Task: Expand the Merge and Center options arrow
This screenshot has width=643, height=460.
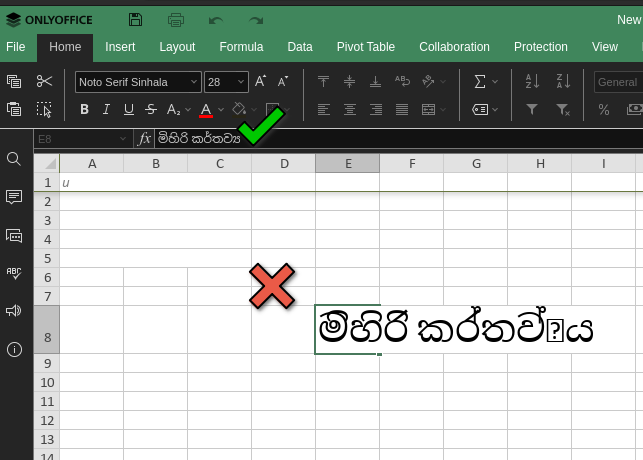Action: (x=443, y=109)
